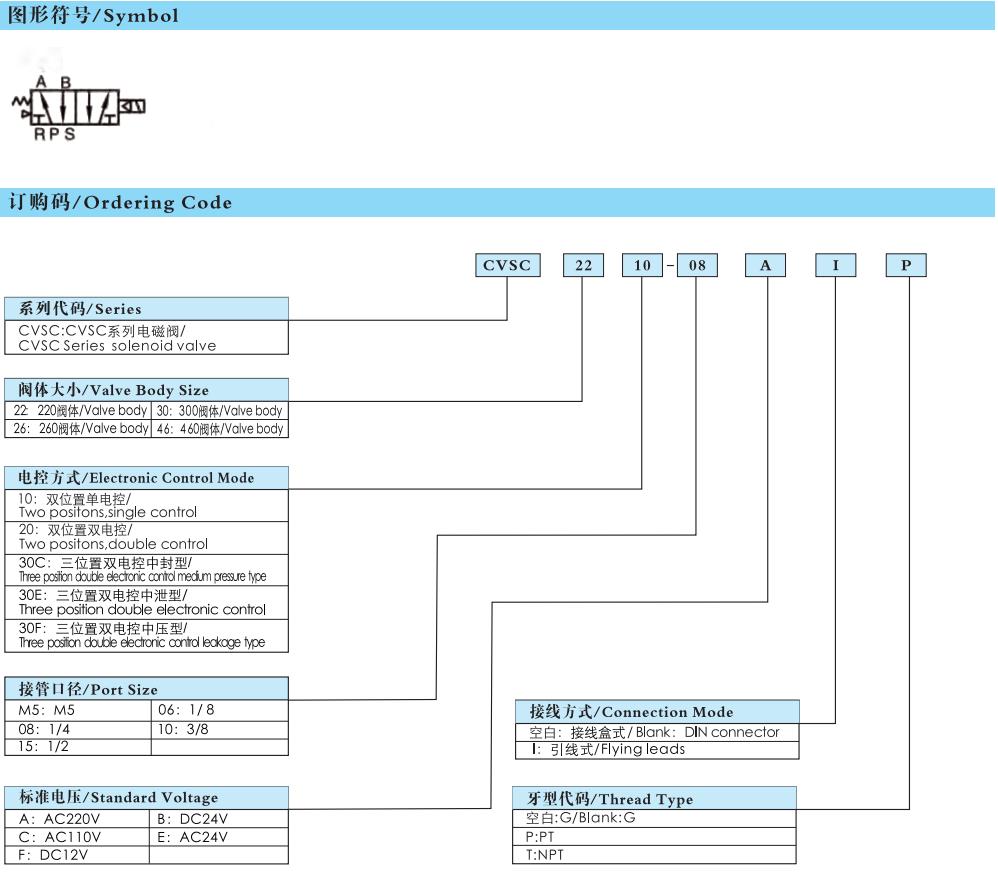The width and height of the screenshot is (998, 877).
Task: Select the T:NPT thread type row
Action: pyautogui.click(x=654, y=855)
